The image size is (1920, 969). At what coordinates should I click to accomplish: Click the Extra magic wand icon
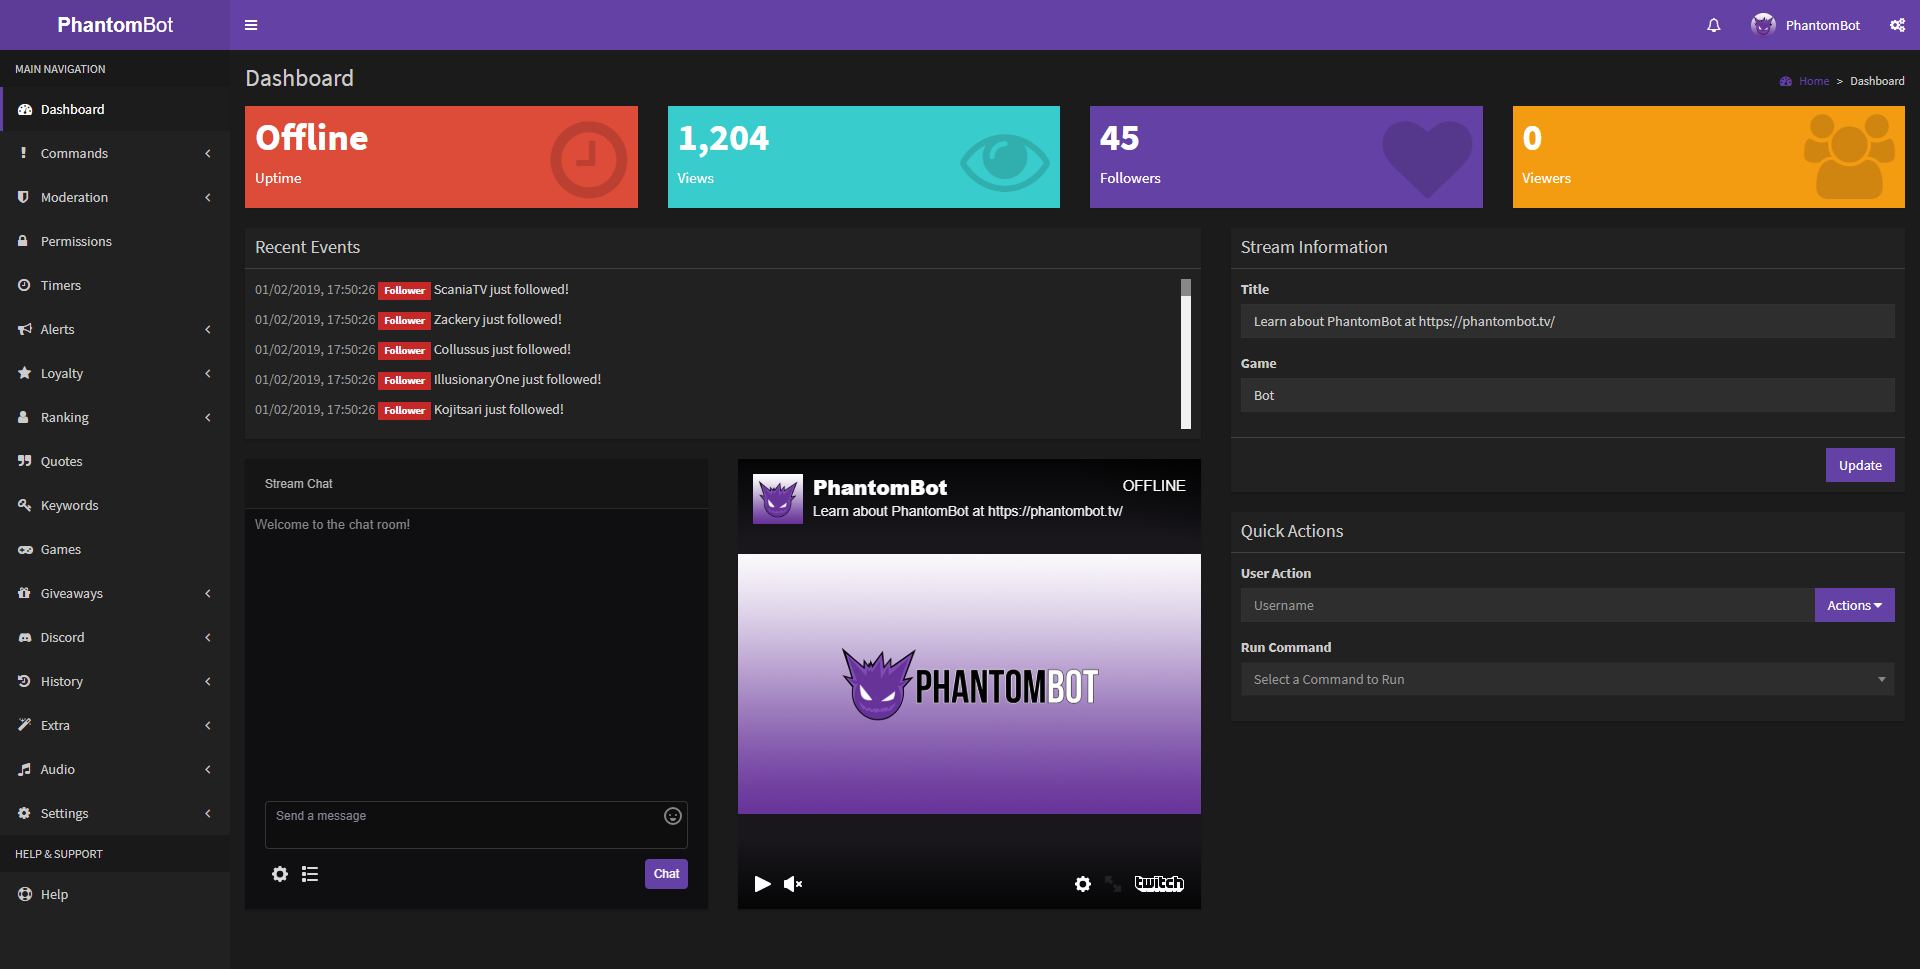coord(25,725)
